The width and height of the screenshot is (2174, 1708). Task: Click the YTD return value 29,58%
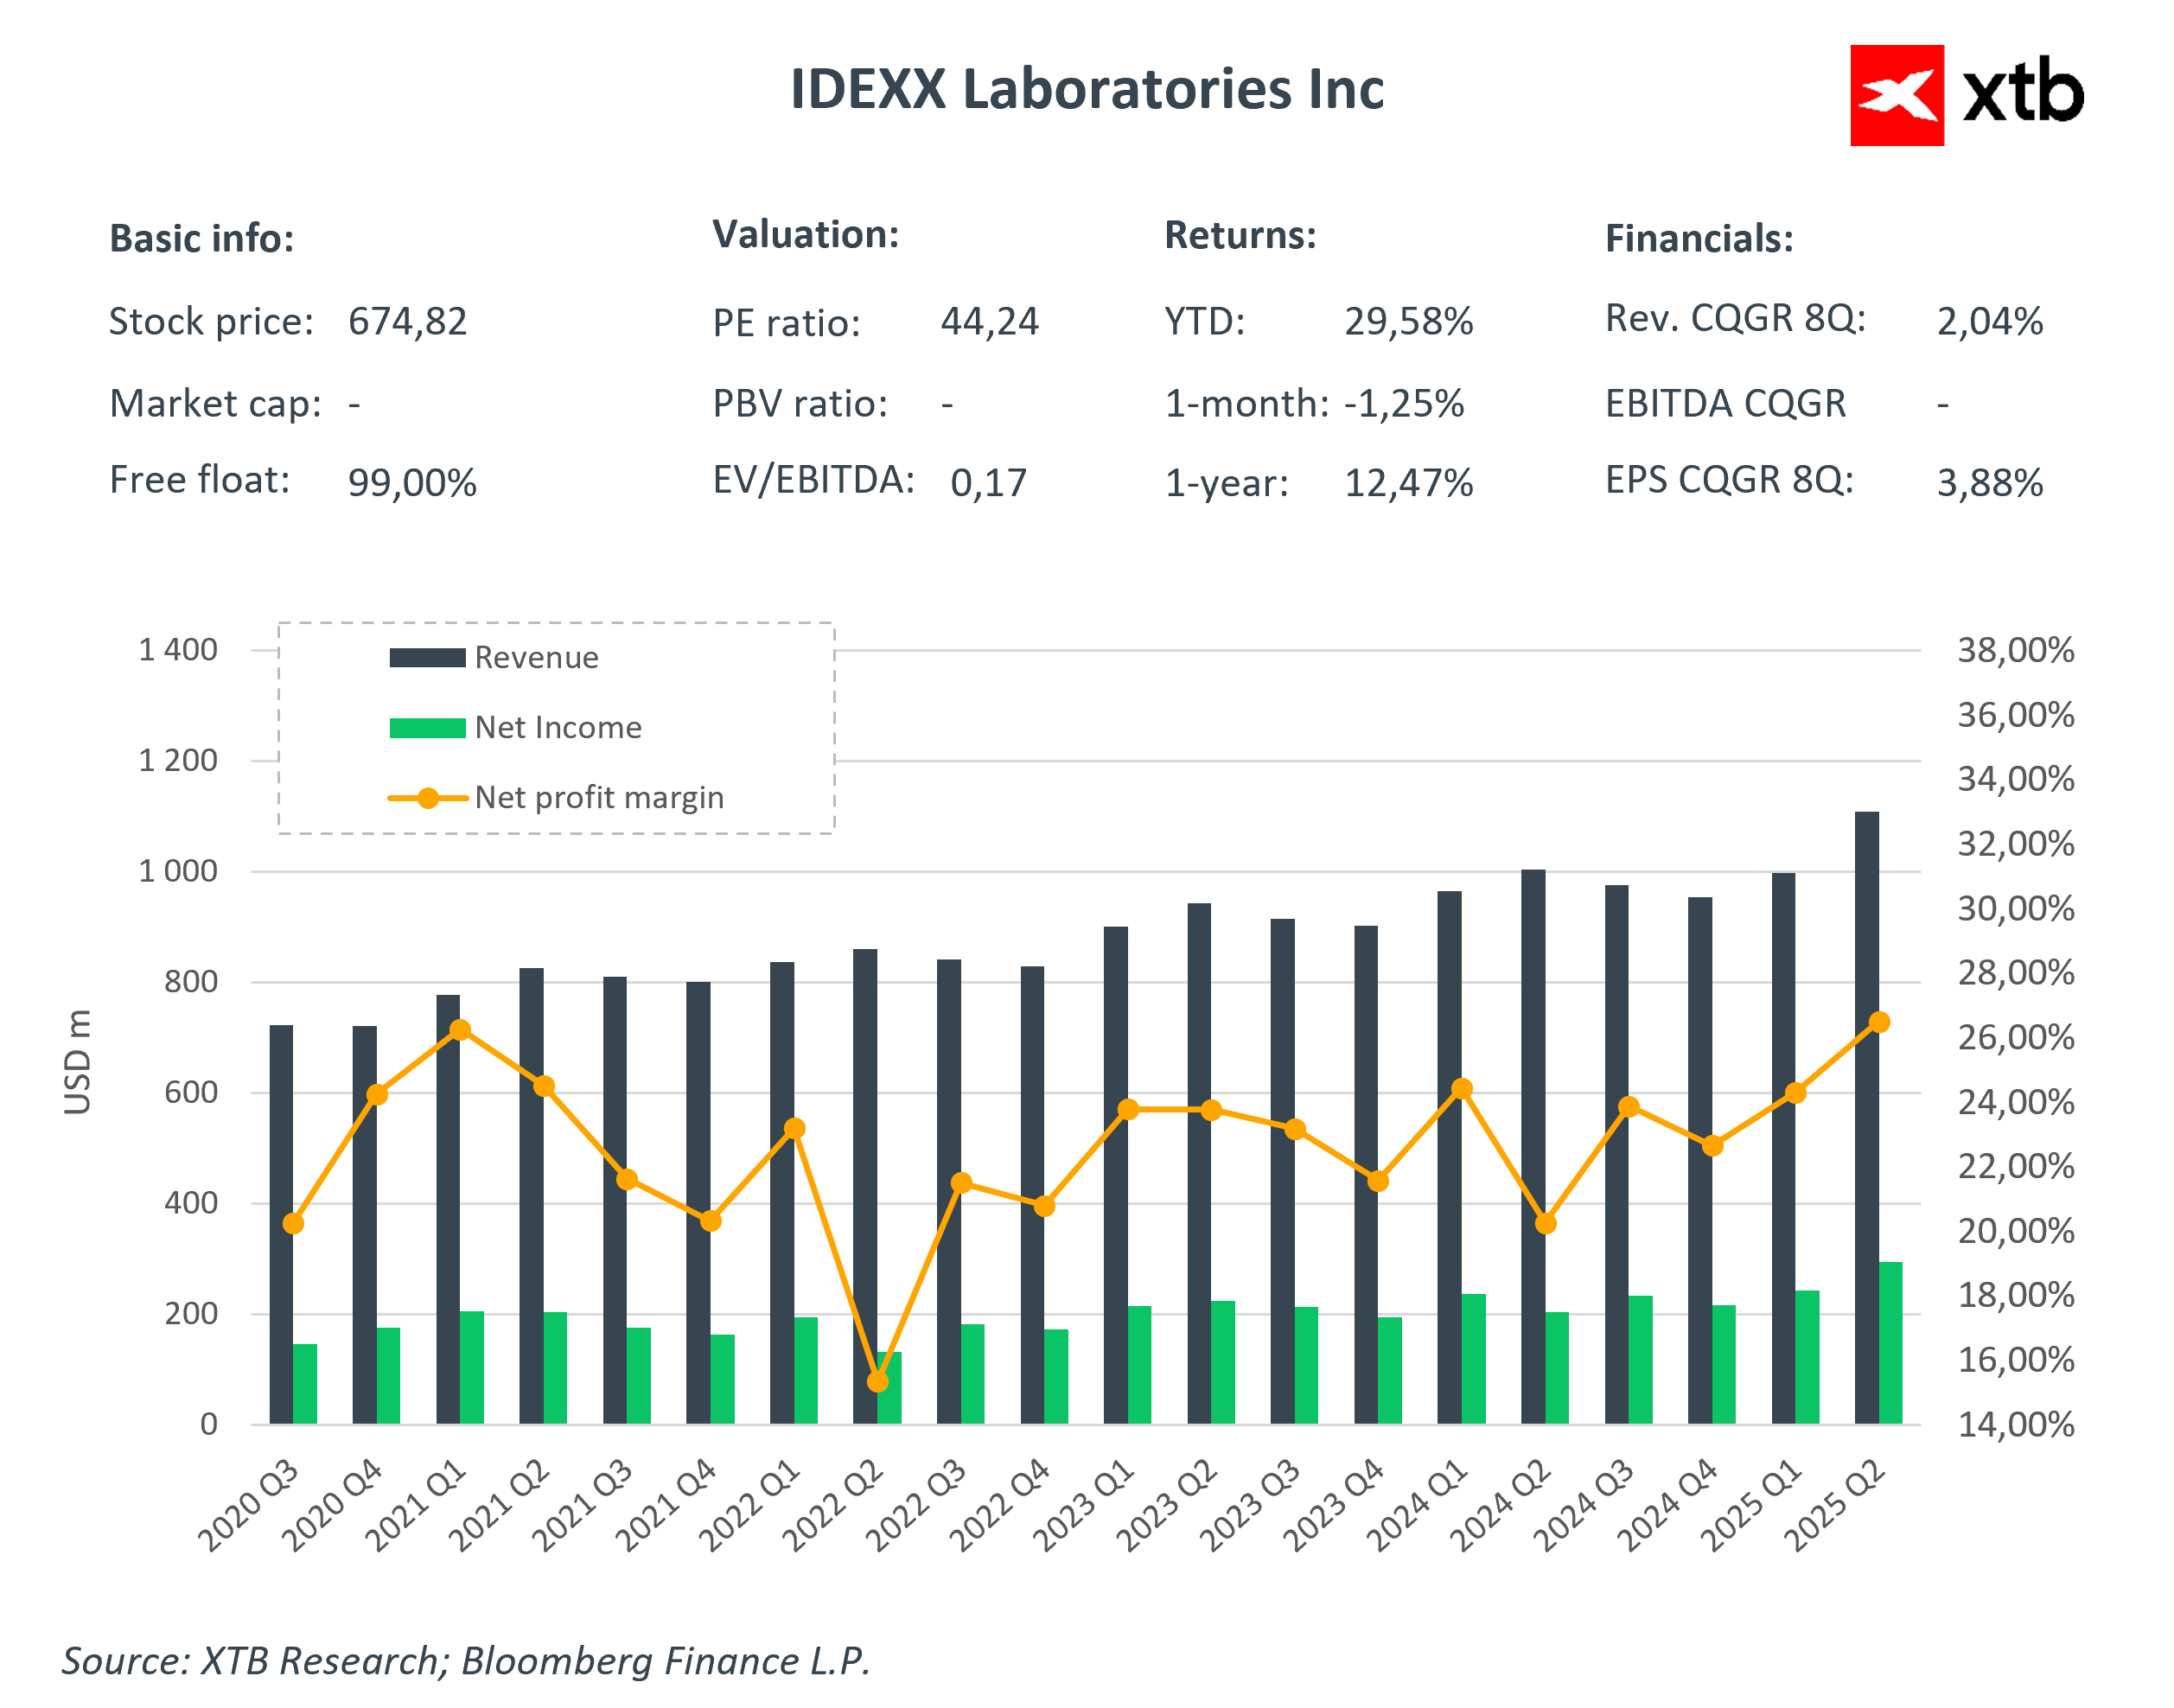tap(1407, 322)
